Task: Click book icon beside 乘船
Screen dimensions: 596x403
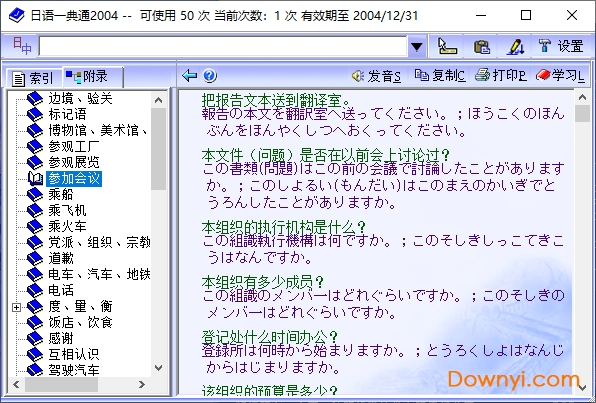Action: click(x=35, y=195)
